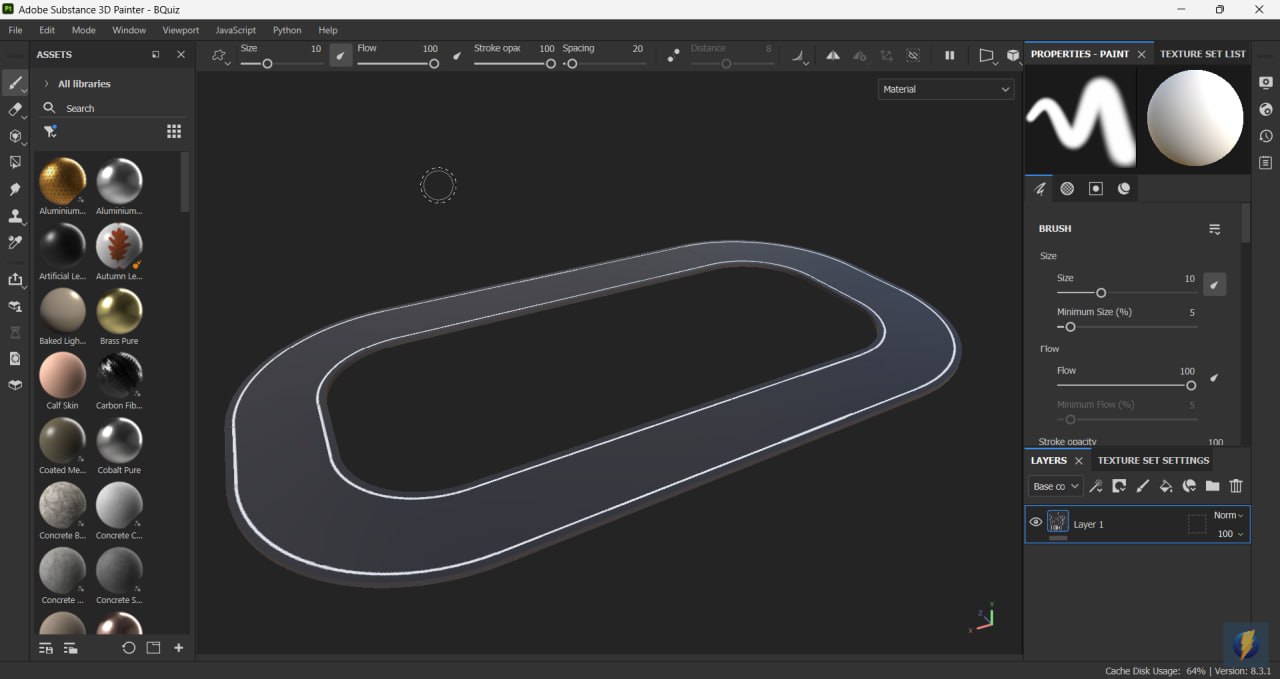1280x679 pixels.
Task: Select the Brass Pure material thumbnail
Action: pos(119,312)
